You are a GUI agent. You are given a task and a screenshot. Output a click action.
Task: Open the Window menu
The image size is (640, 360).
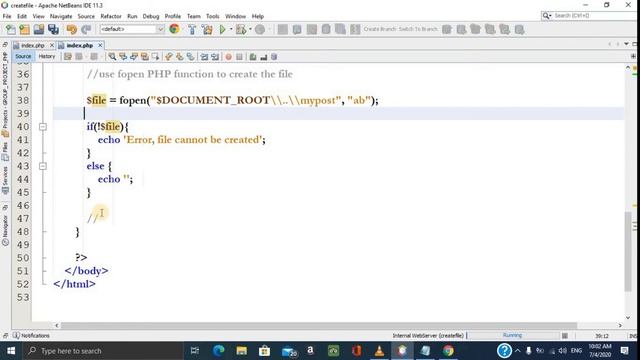point(235,16)
